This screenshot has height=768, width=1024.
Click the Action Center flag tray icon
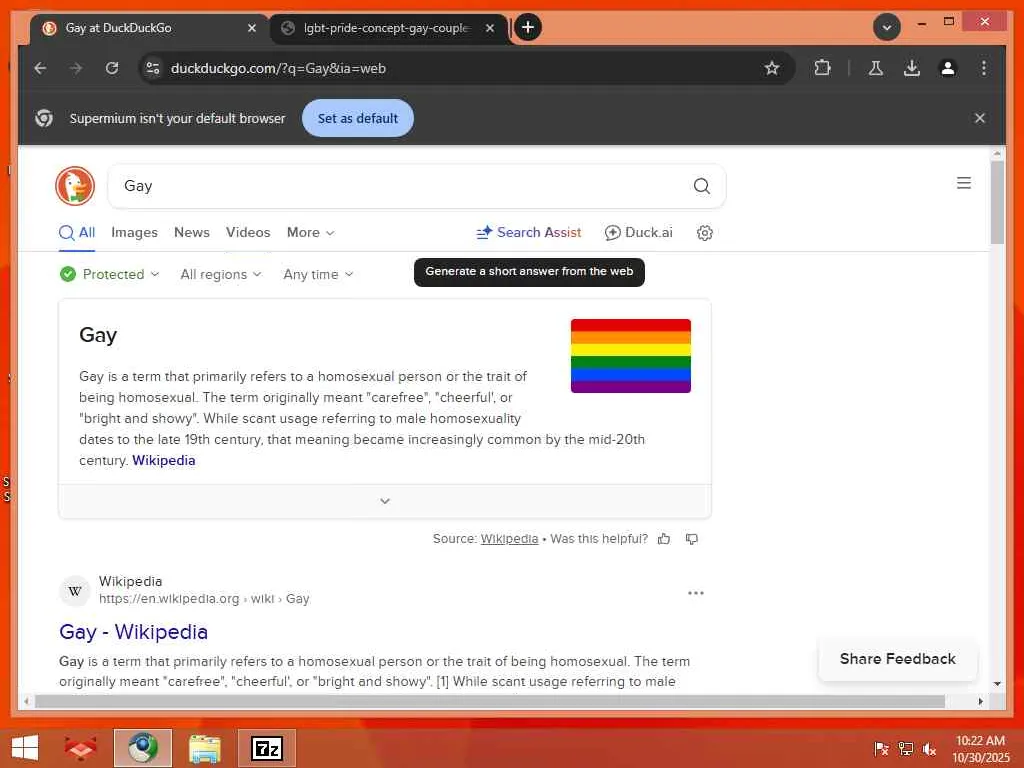tap(880, 749)
